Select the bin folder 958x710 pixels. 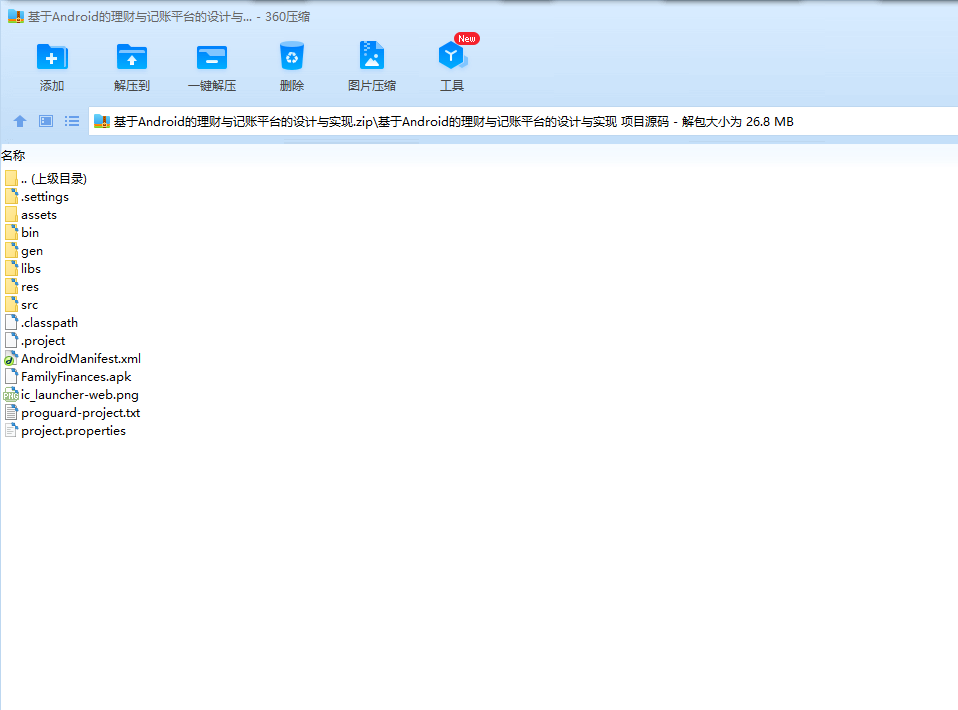click(x=21, y=232)
